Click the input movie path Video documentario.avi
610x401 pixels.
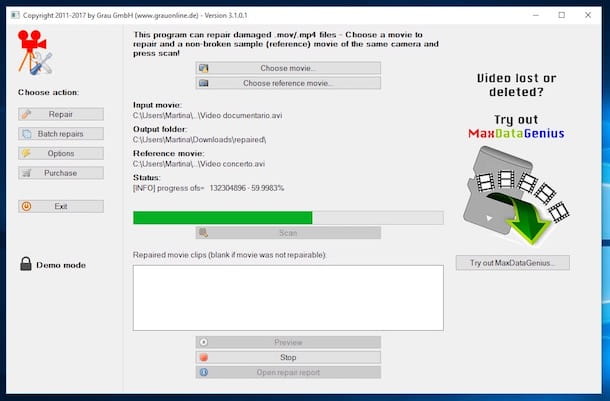pyautogui.click(x=207, y=116)
